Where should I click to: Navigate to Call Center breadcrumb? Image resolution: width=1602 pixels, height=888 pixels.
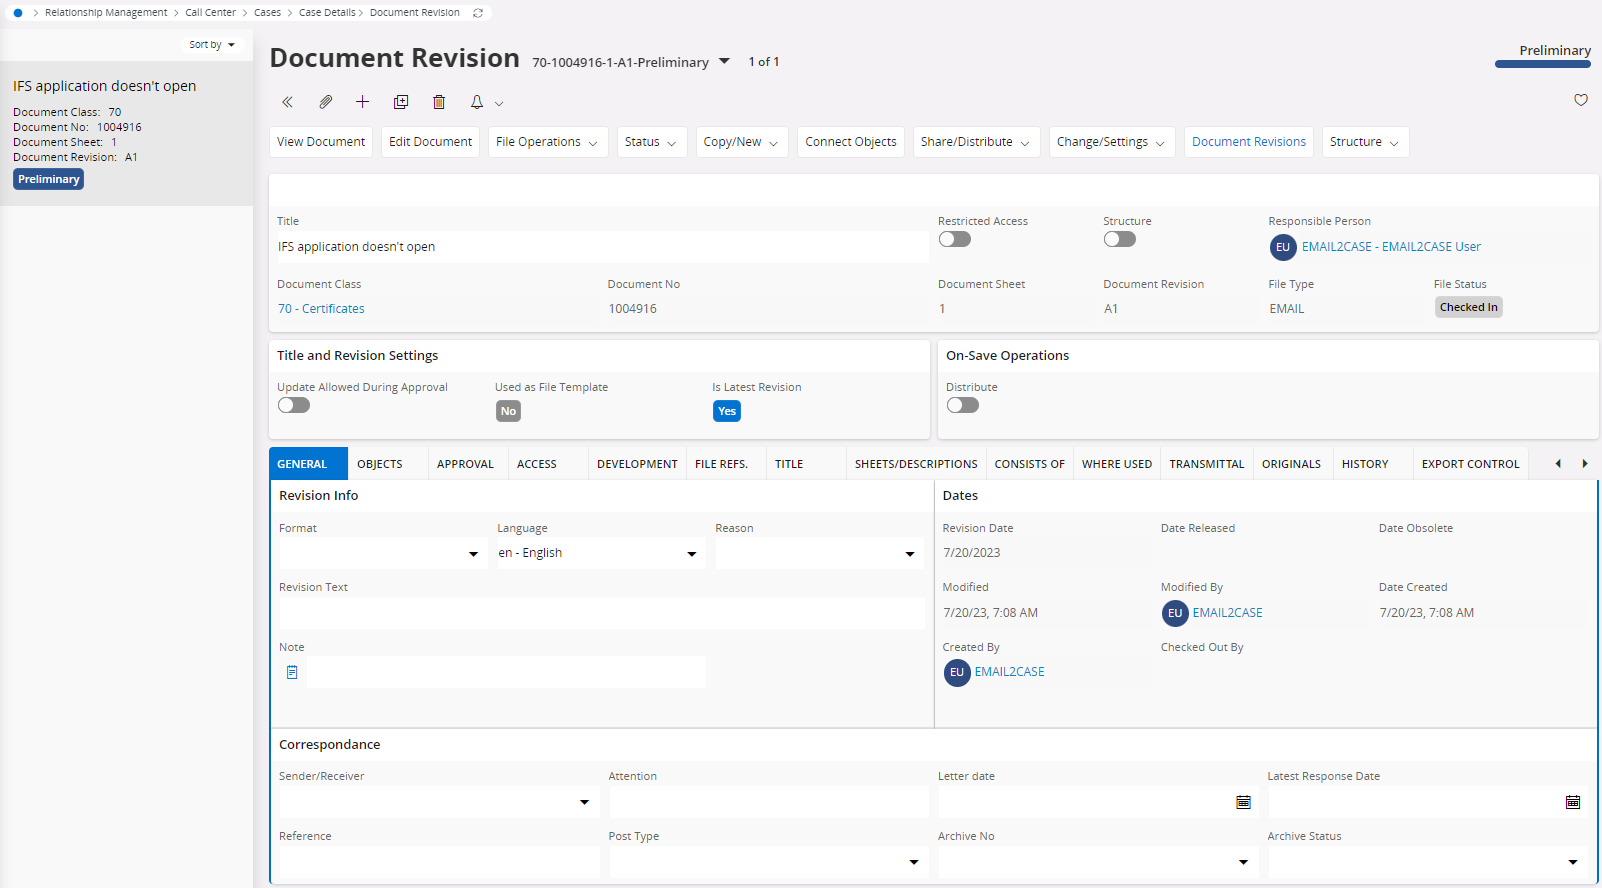pos(211,13)
